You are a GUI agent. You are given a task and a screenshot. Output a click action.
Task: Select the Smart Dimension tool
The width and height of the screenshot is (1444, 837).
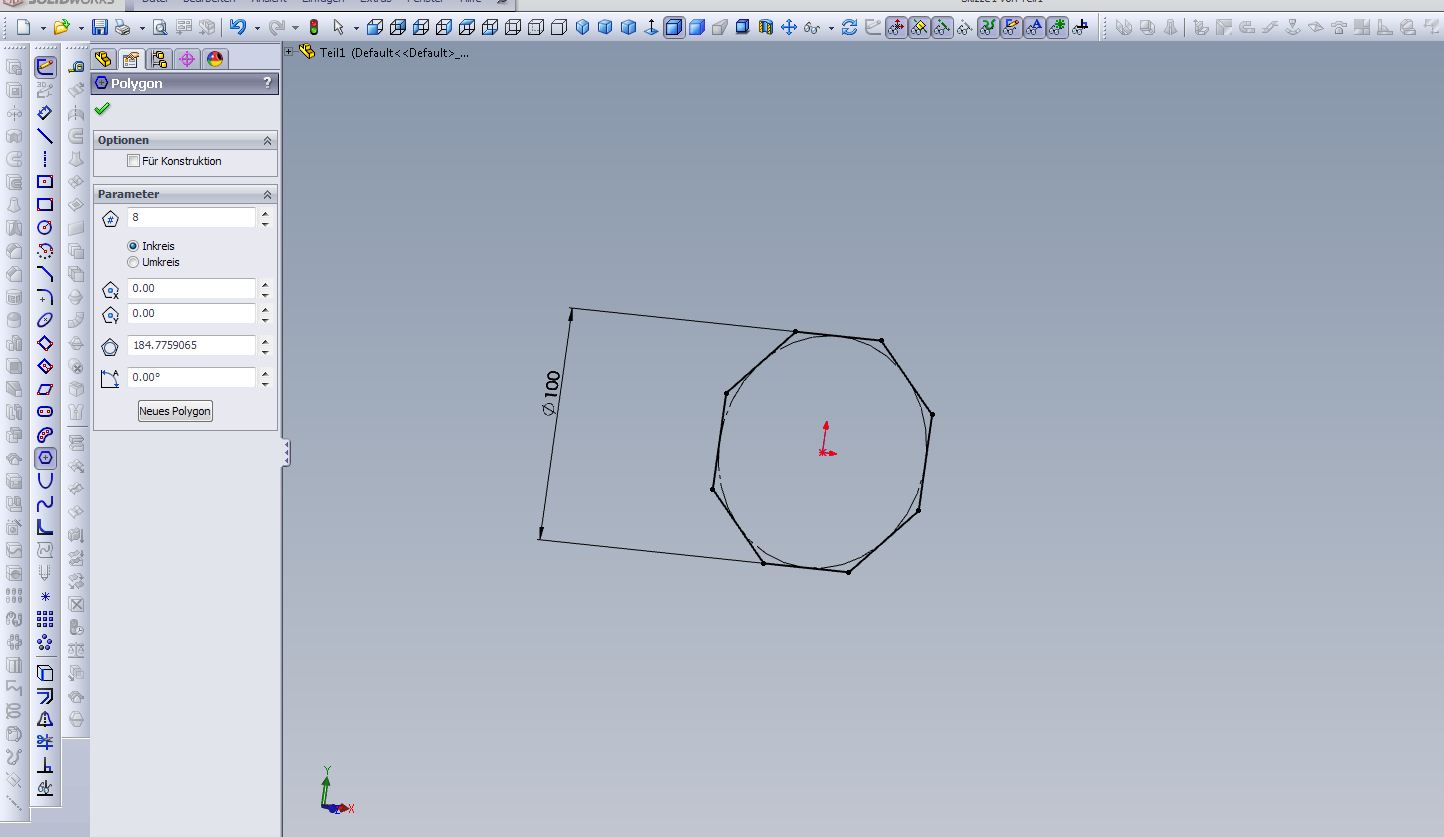[x=45, y=113]
